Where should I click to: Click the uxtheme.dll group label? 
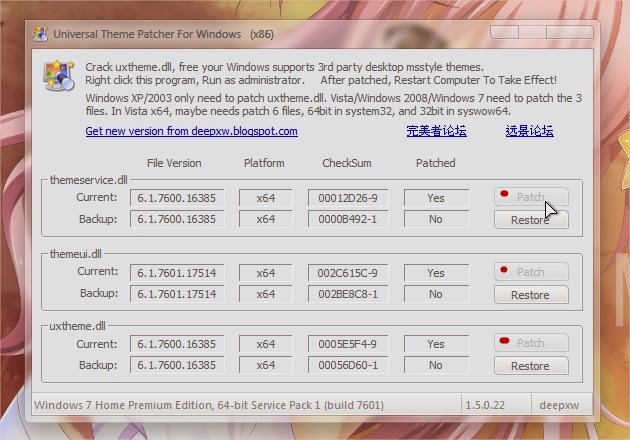77,326
